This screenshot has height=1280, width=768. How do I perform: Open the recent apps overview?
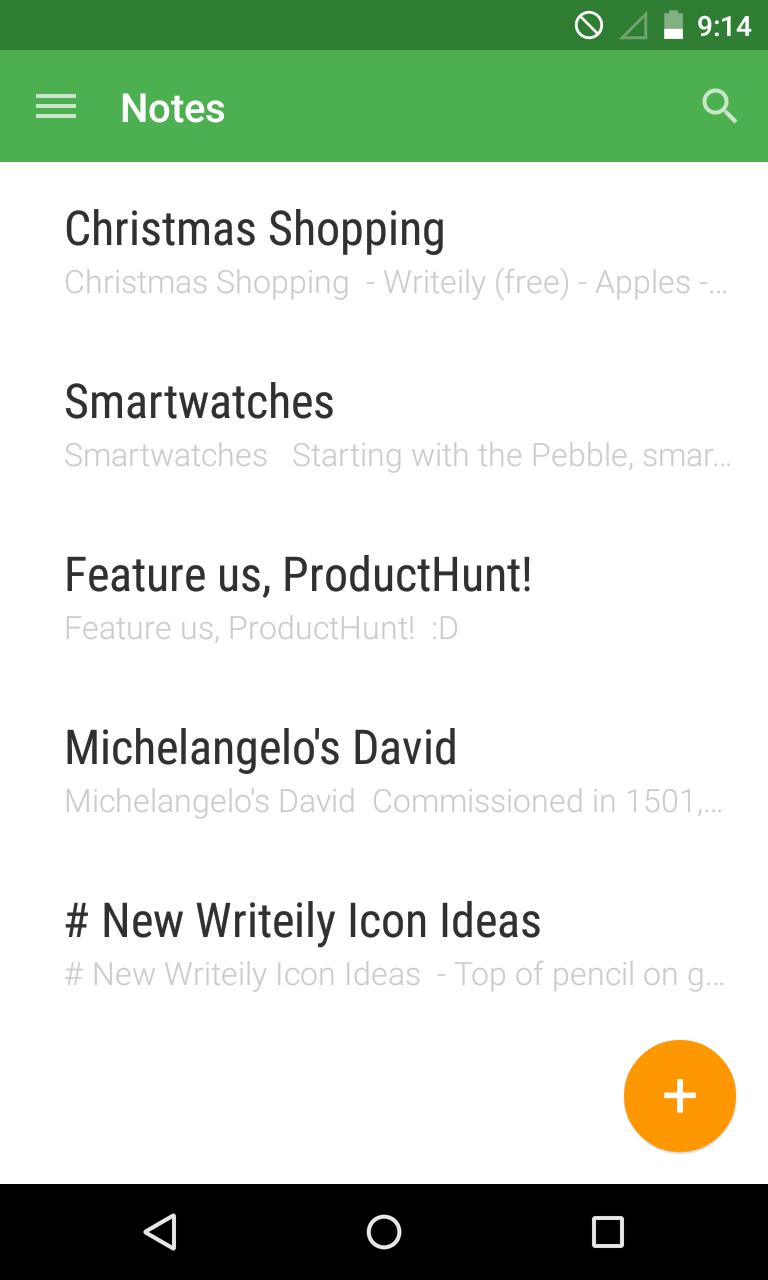pyautogui.click(x=607, y=1231)
